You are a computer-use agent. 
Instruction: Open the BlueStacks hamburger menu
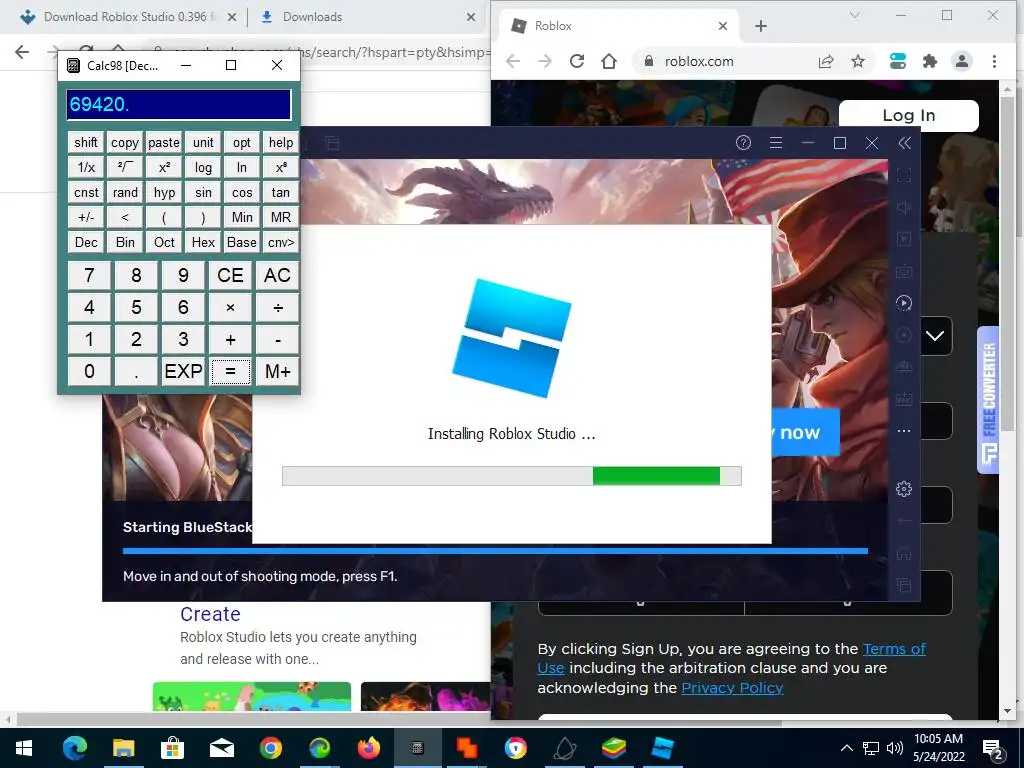pyautogui.click(x=776, y=143)
